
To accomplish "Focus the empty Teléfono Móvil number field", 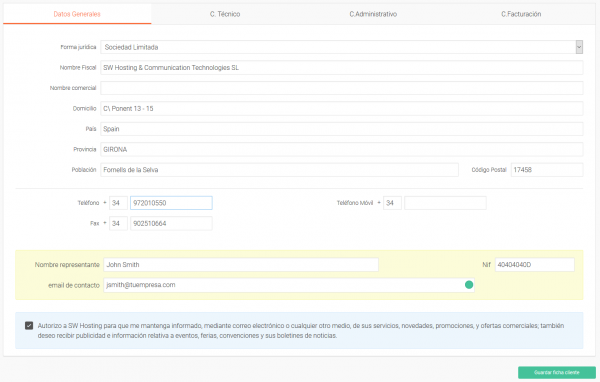I will pos(445,203).
